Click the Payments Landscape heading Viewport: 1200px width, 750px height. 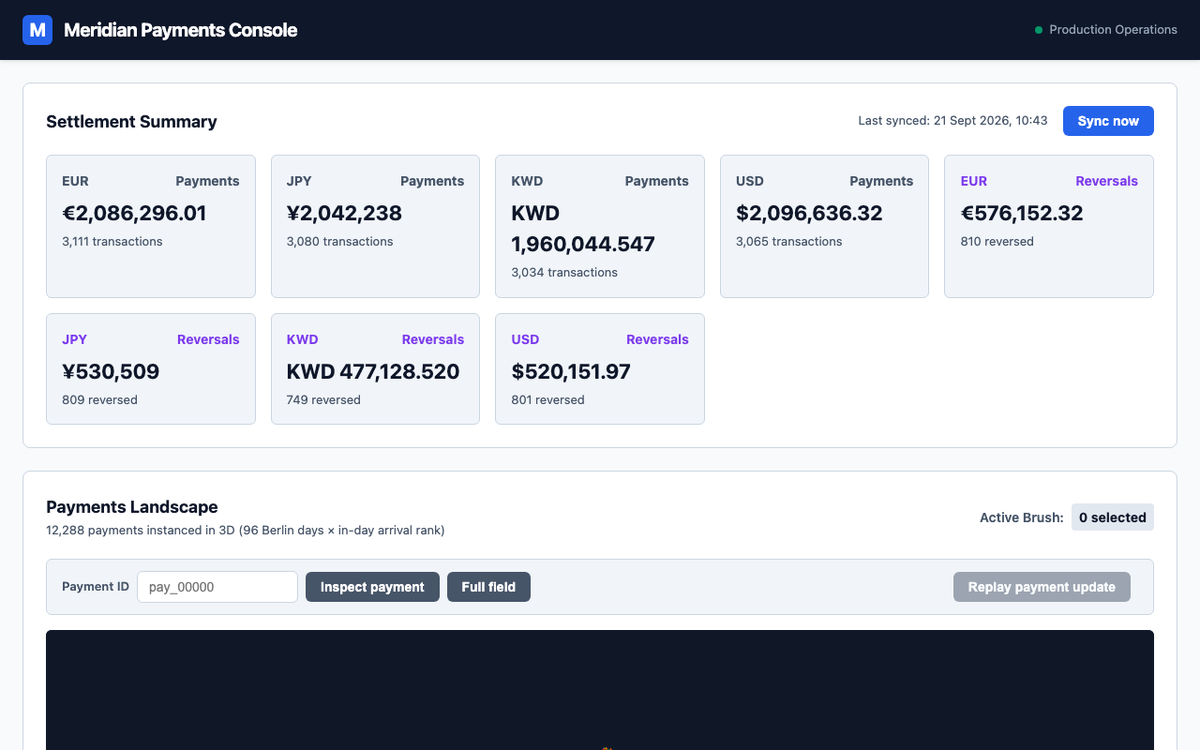[x=132, y=507]
